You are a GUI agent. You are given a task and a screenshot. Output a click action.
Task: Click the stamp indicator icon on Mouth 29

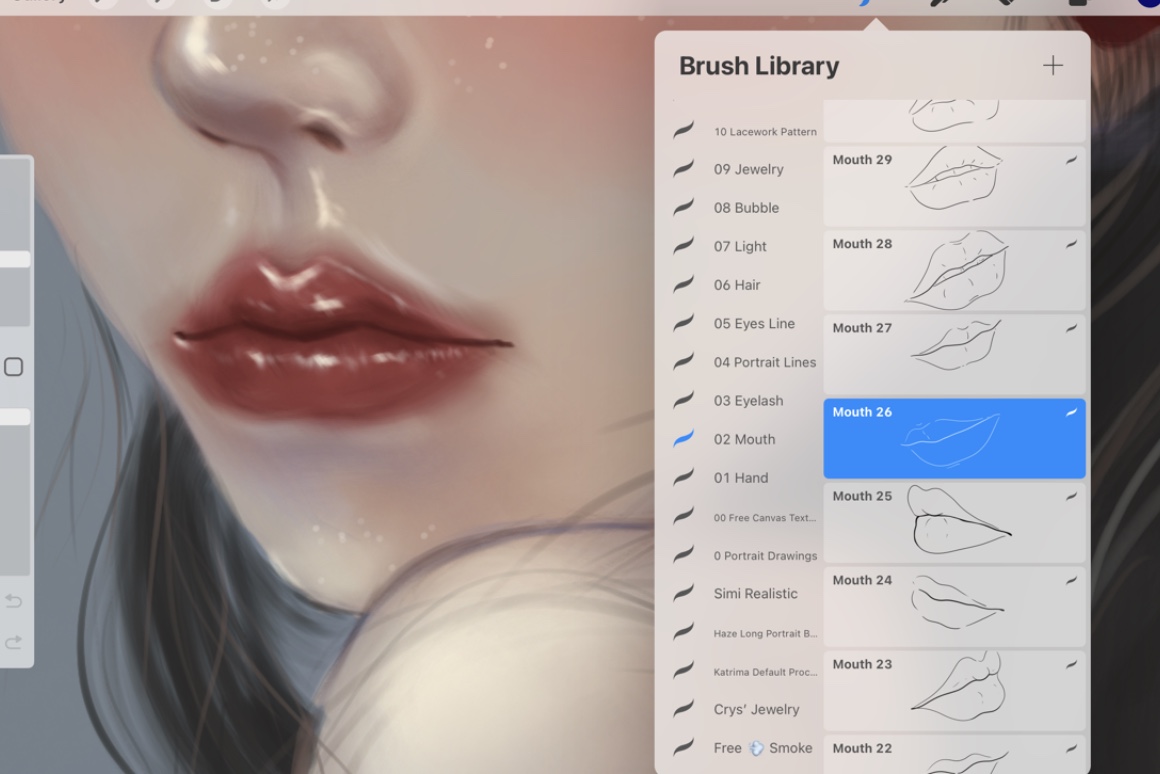tap(1071, 160)
